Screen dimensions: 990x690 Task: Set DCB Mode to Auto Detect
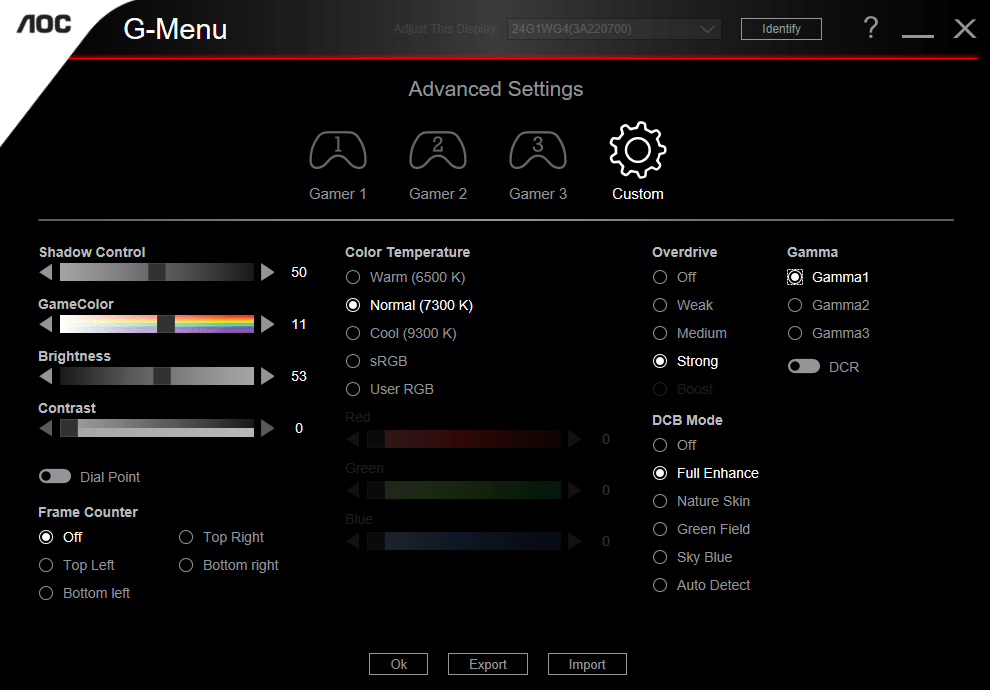701,585
